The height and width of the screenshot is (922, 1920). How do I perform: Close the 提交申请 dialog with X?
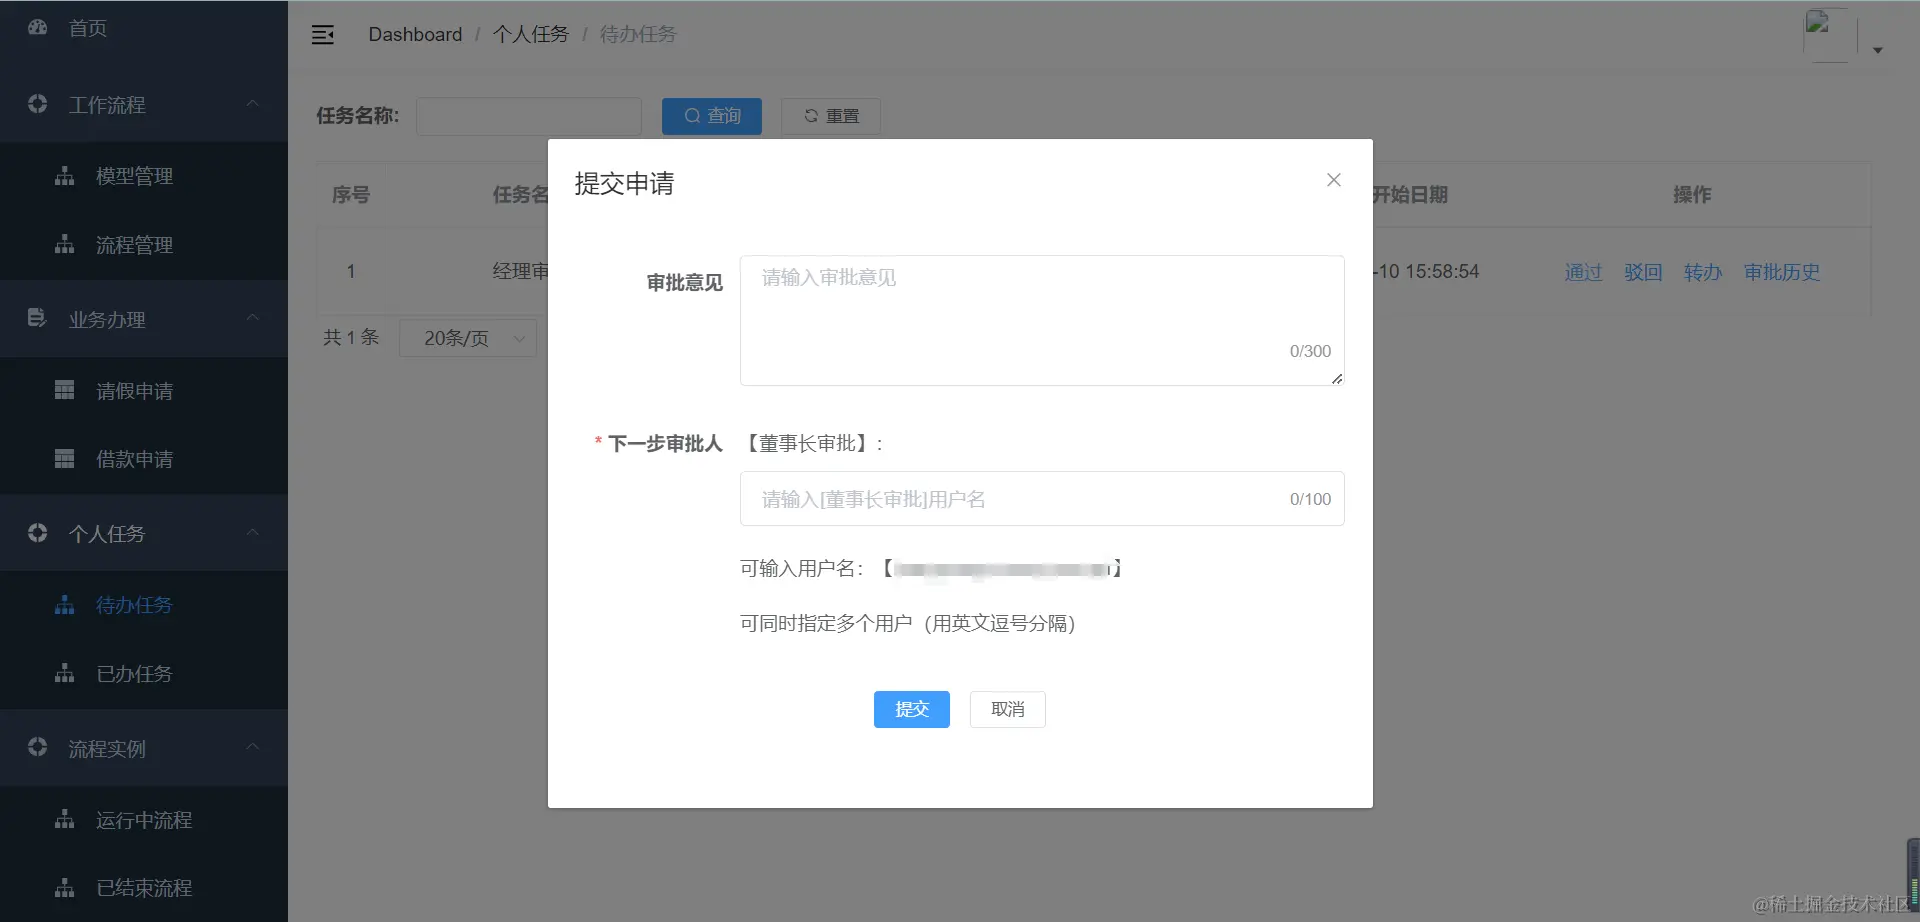pos(1334,180)
